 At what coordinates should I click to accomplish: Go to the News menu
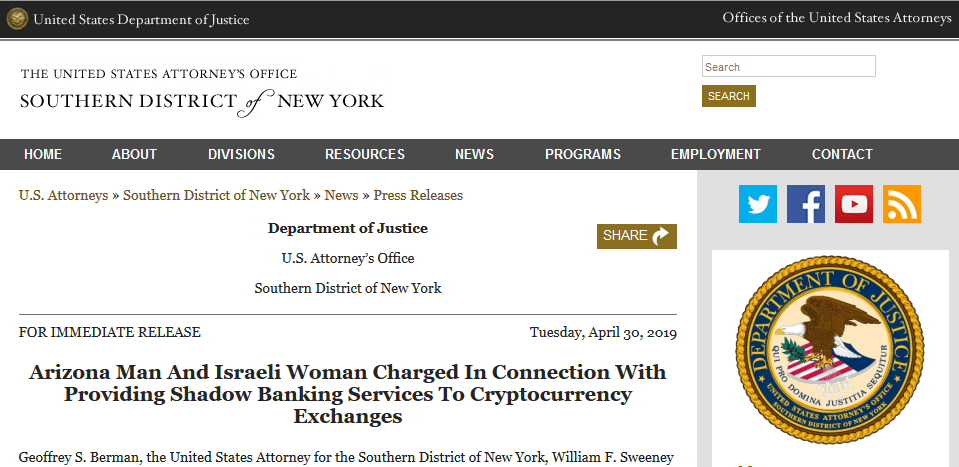click(474, 154)
